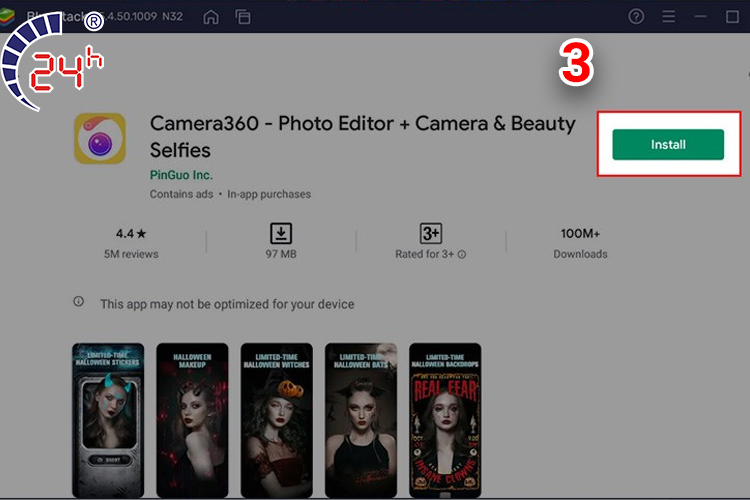Image resolution: width=750 pixels, height=500 pixels.
Task: Open the BlueStacks hamburger menu
Action: (x=668, y=17)
